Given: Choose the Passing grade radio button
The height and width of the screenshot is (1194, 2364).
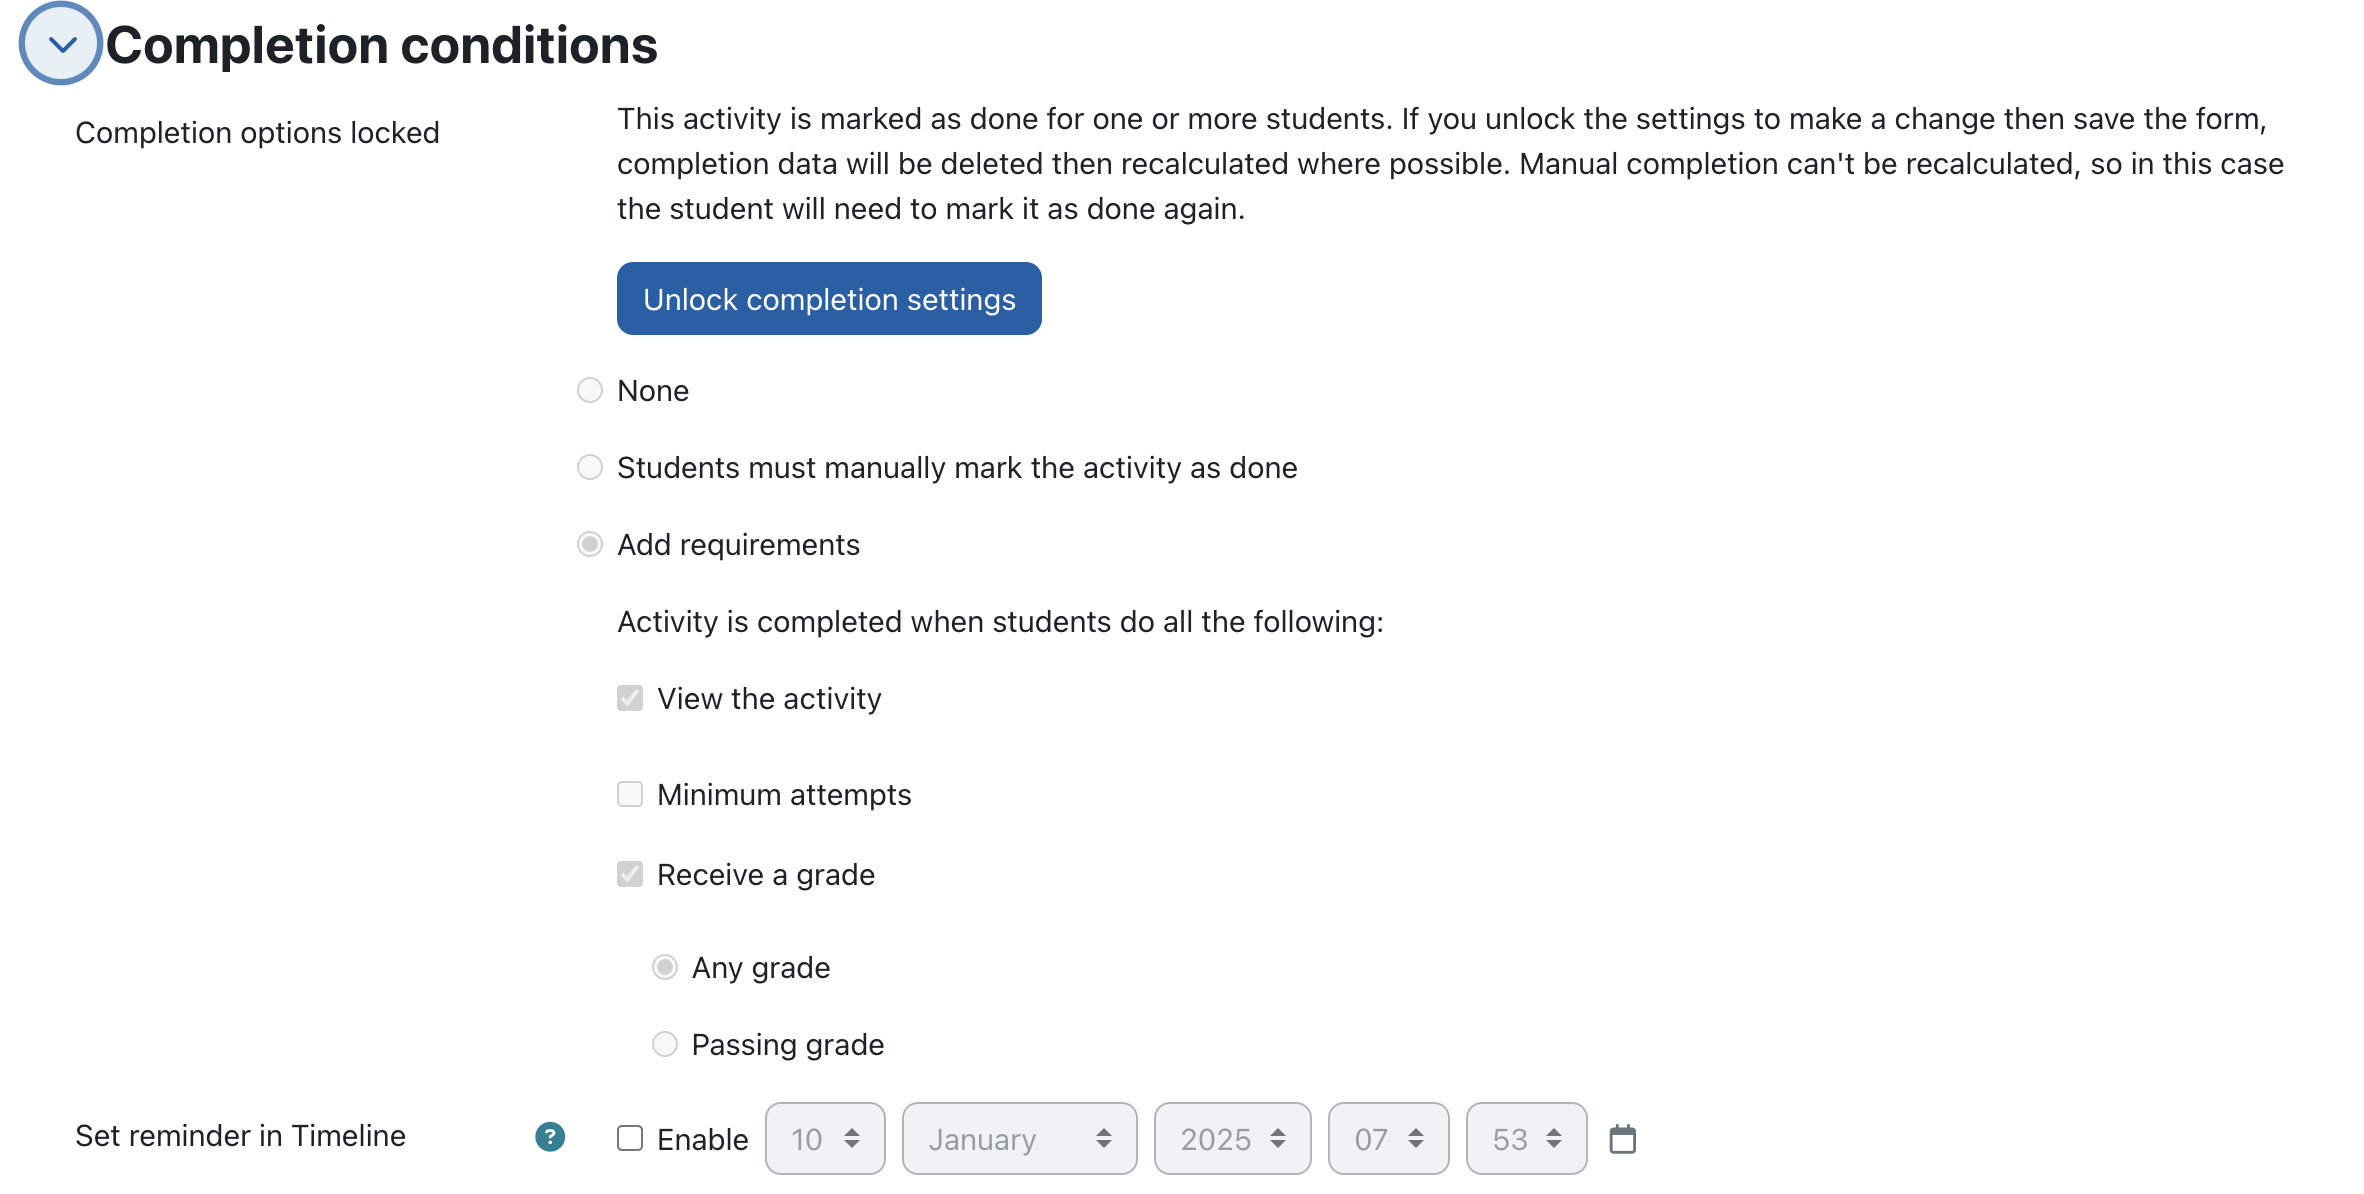Looking at the screenshot, I should coord(665,1044).
